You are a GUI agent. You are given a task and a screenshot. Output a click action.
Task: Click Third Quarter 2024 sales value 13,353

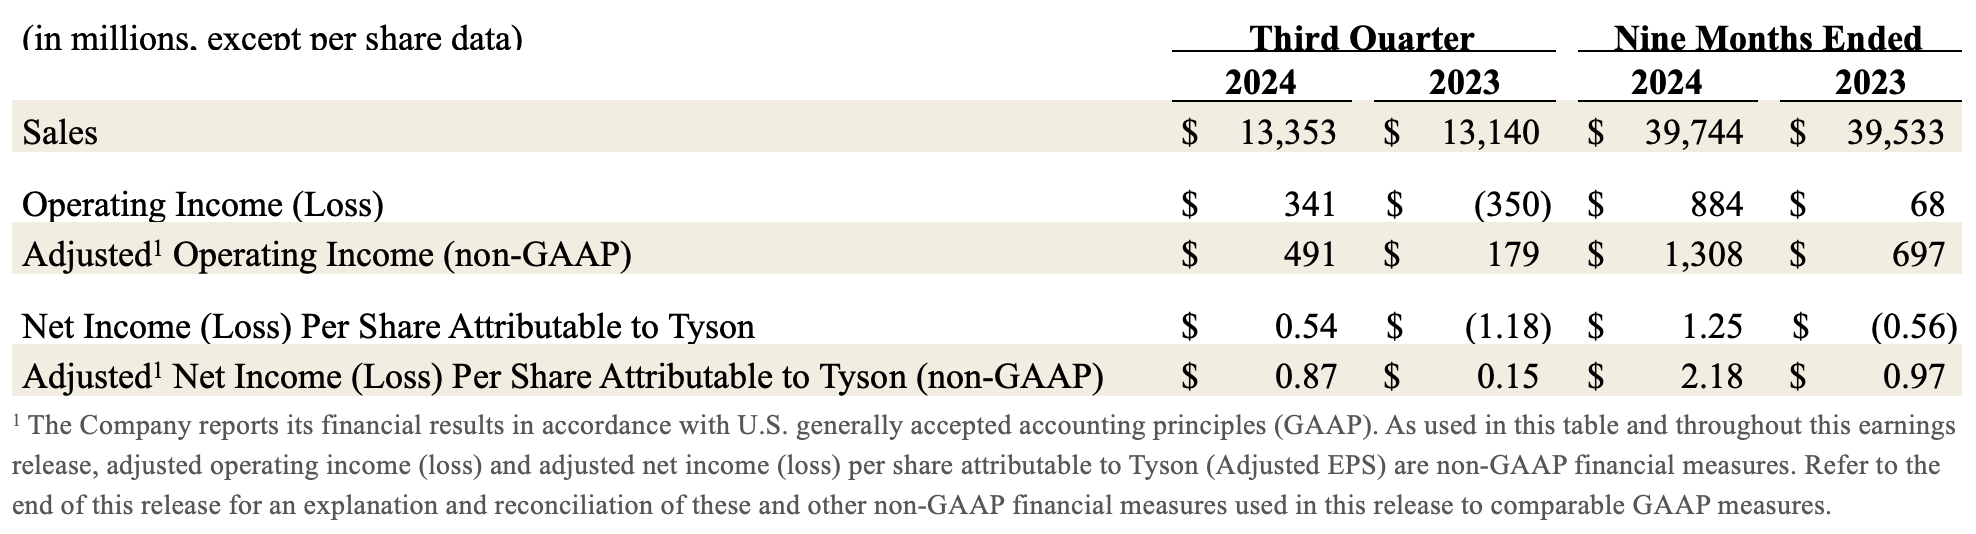click(x=1287, y=132)
